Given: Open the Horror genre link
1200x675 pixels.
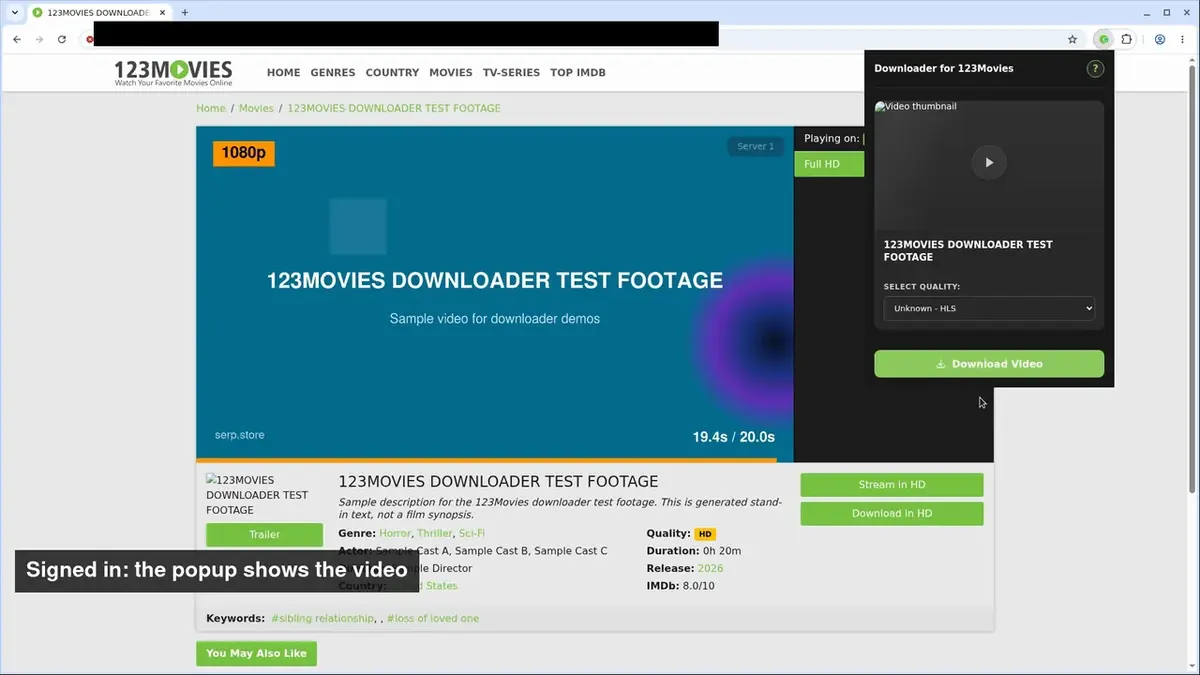Looking at the screenshot, I should tap(395, 534).
